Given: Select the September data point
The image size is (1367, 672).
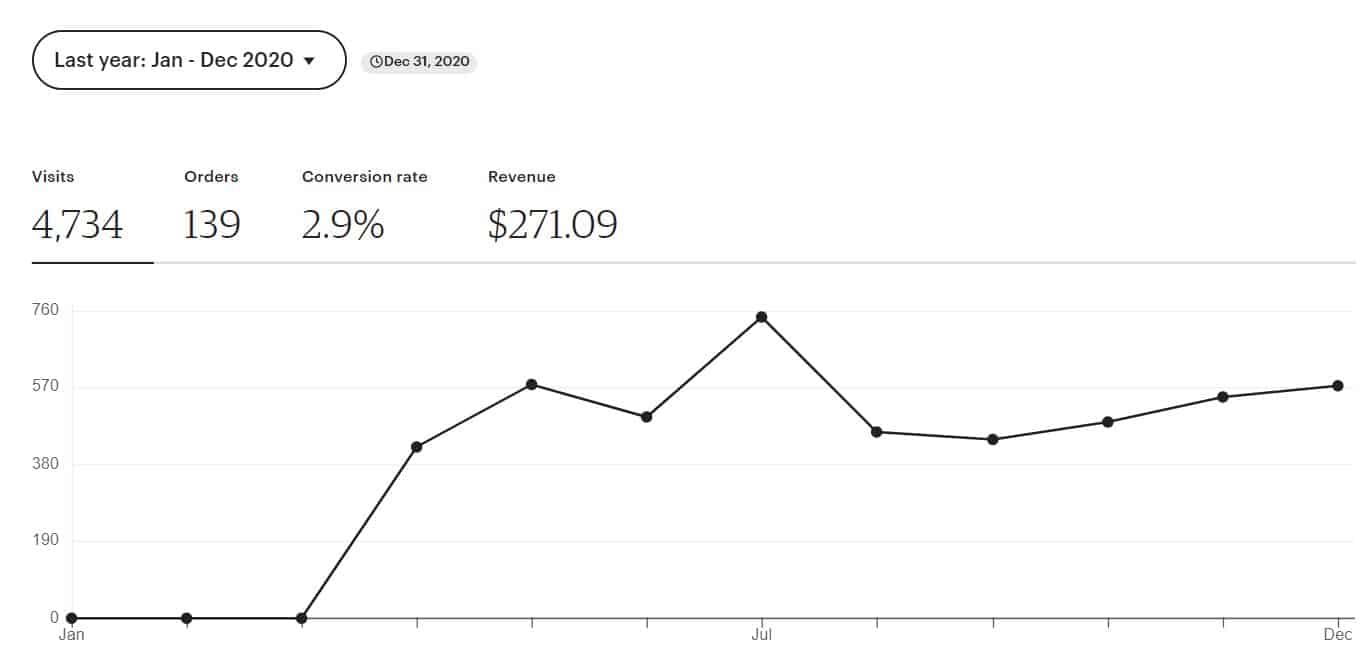Looking at the screenshot, I should (993, 439).
